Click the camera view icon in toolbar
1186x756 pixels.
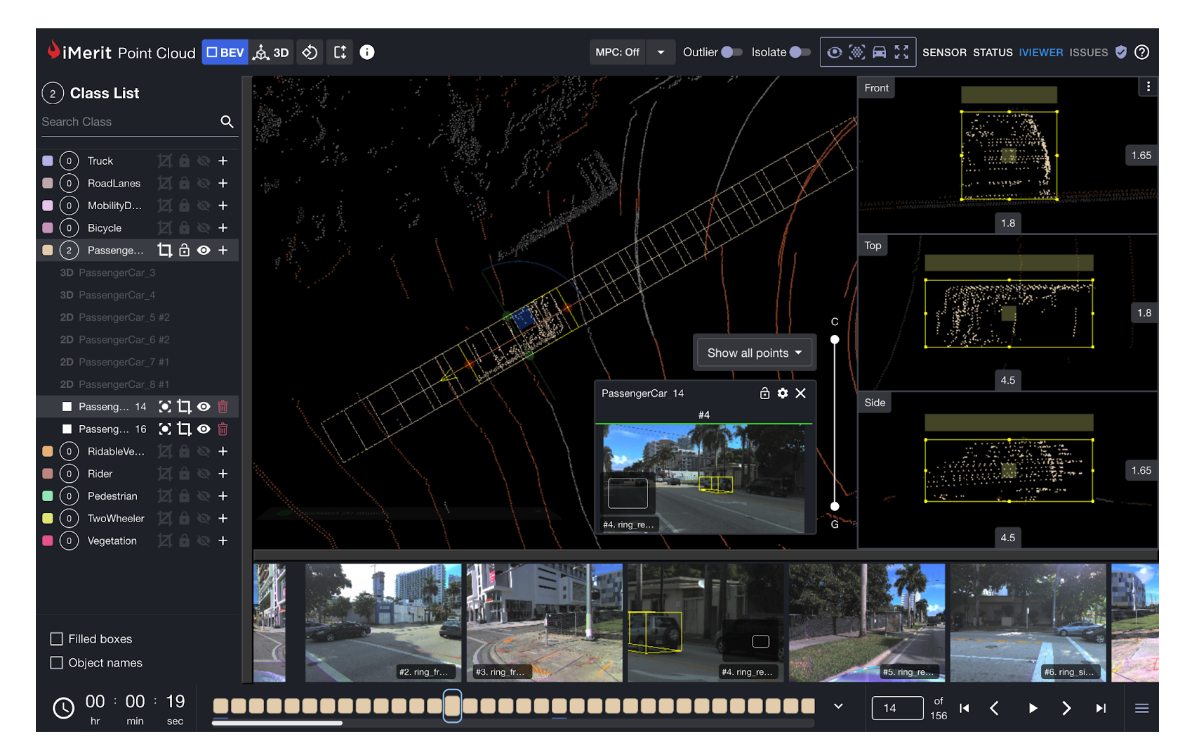coord(878,52)
